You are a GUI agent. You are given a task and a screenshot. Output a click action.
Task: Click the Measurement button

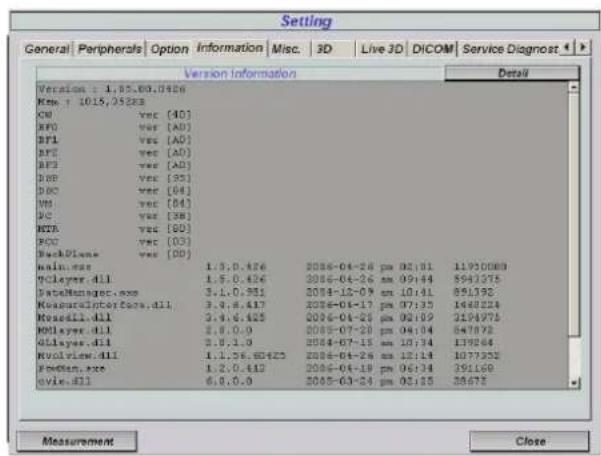point(77,441)
